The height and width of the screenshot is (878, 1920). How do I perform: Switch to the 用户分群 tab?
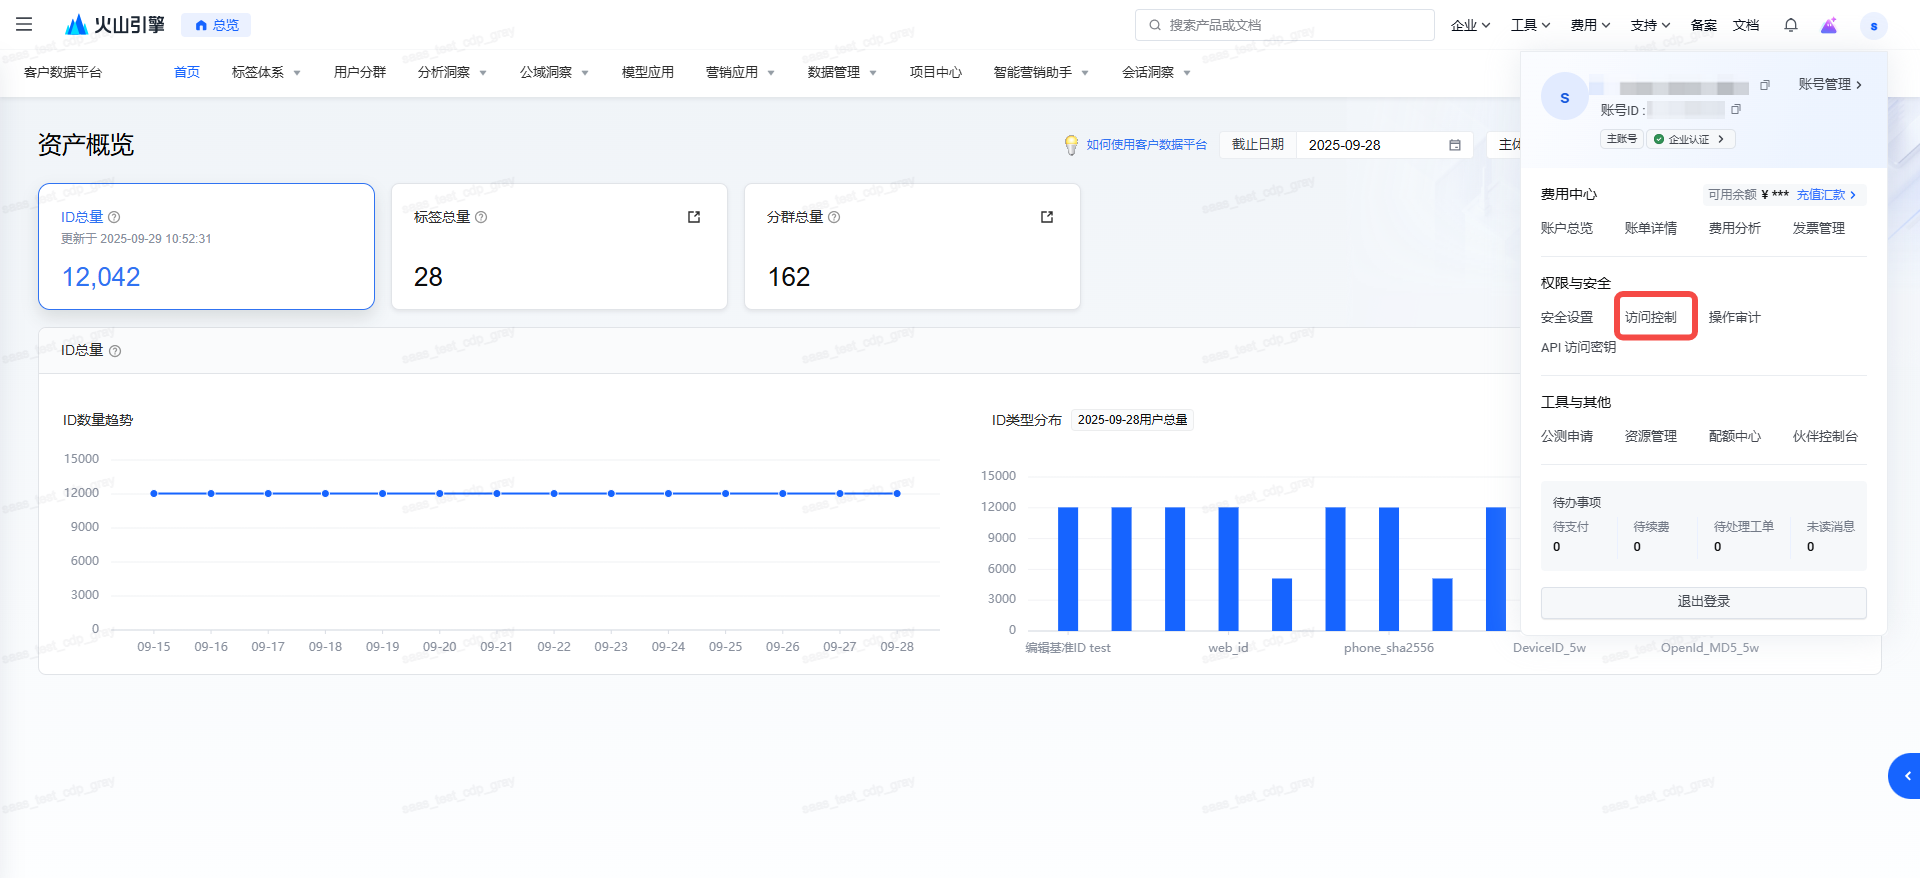[360, 72]
